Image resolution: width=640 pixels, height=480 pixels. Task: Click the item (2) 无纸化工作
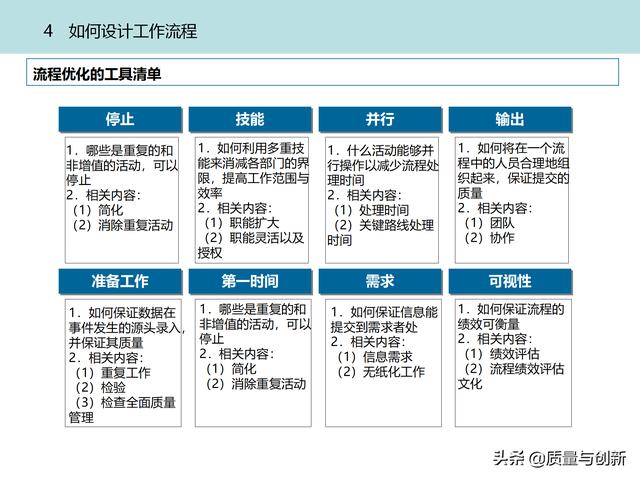(381, 372)
